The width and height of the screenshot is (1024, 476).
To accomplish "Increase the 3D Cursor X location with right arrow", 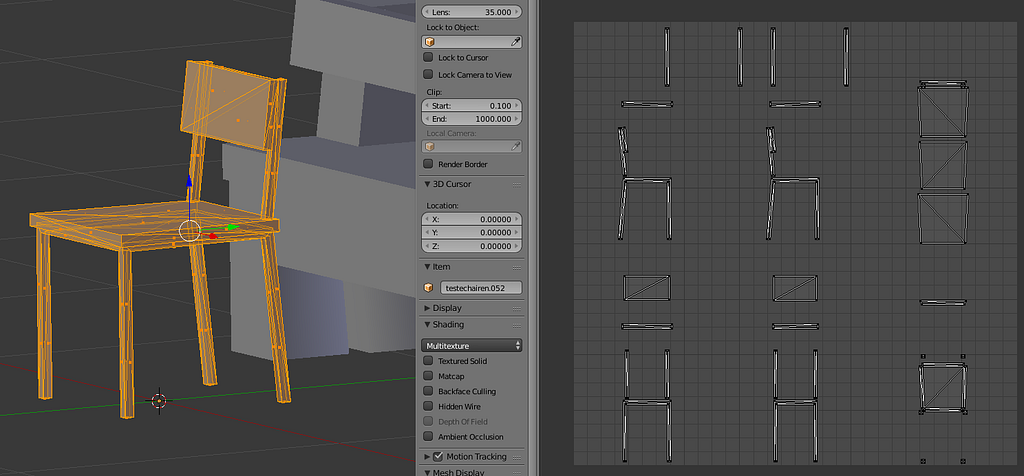I will pos(516,219).
